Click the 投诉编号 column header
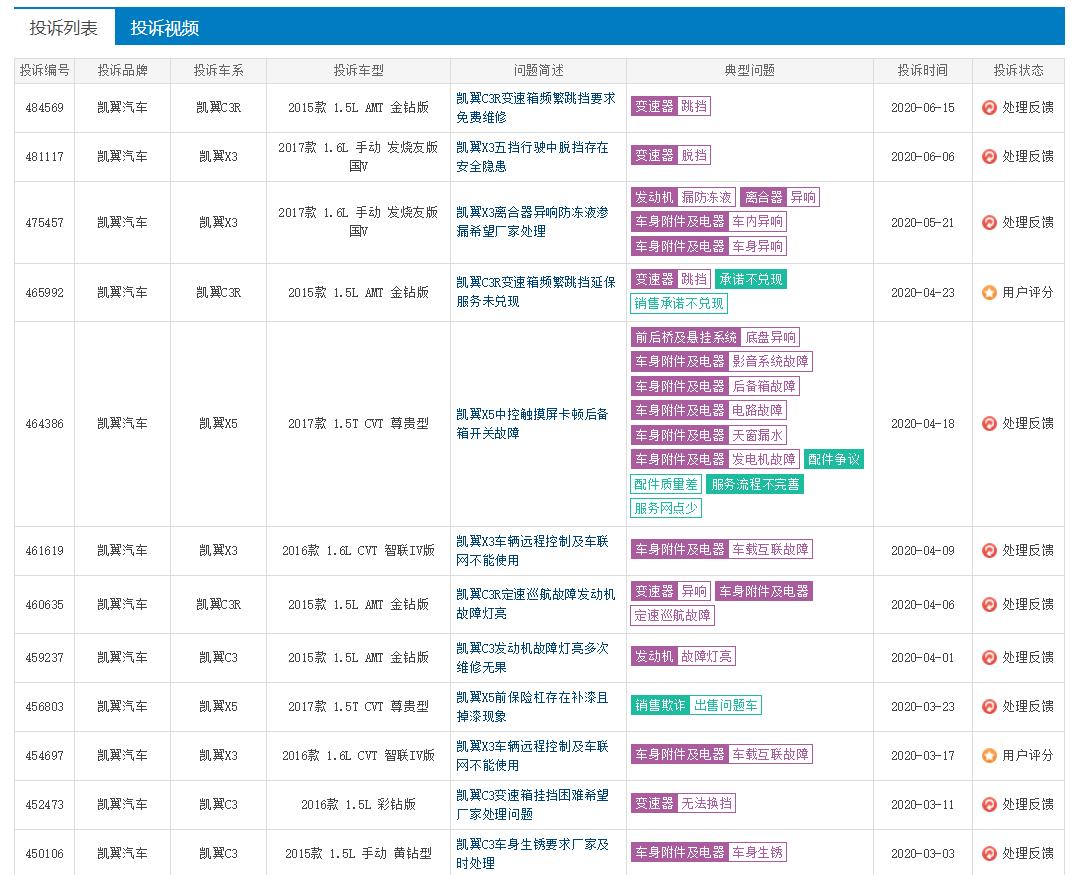Screen dimensions: 1078x875 44,70
